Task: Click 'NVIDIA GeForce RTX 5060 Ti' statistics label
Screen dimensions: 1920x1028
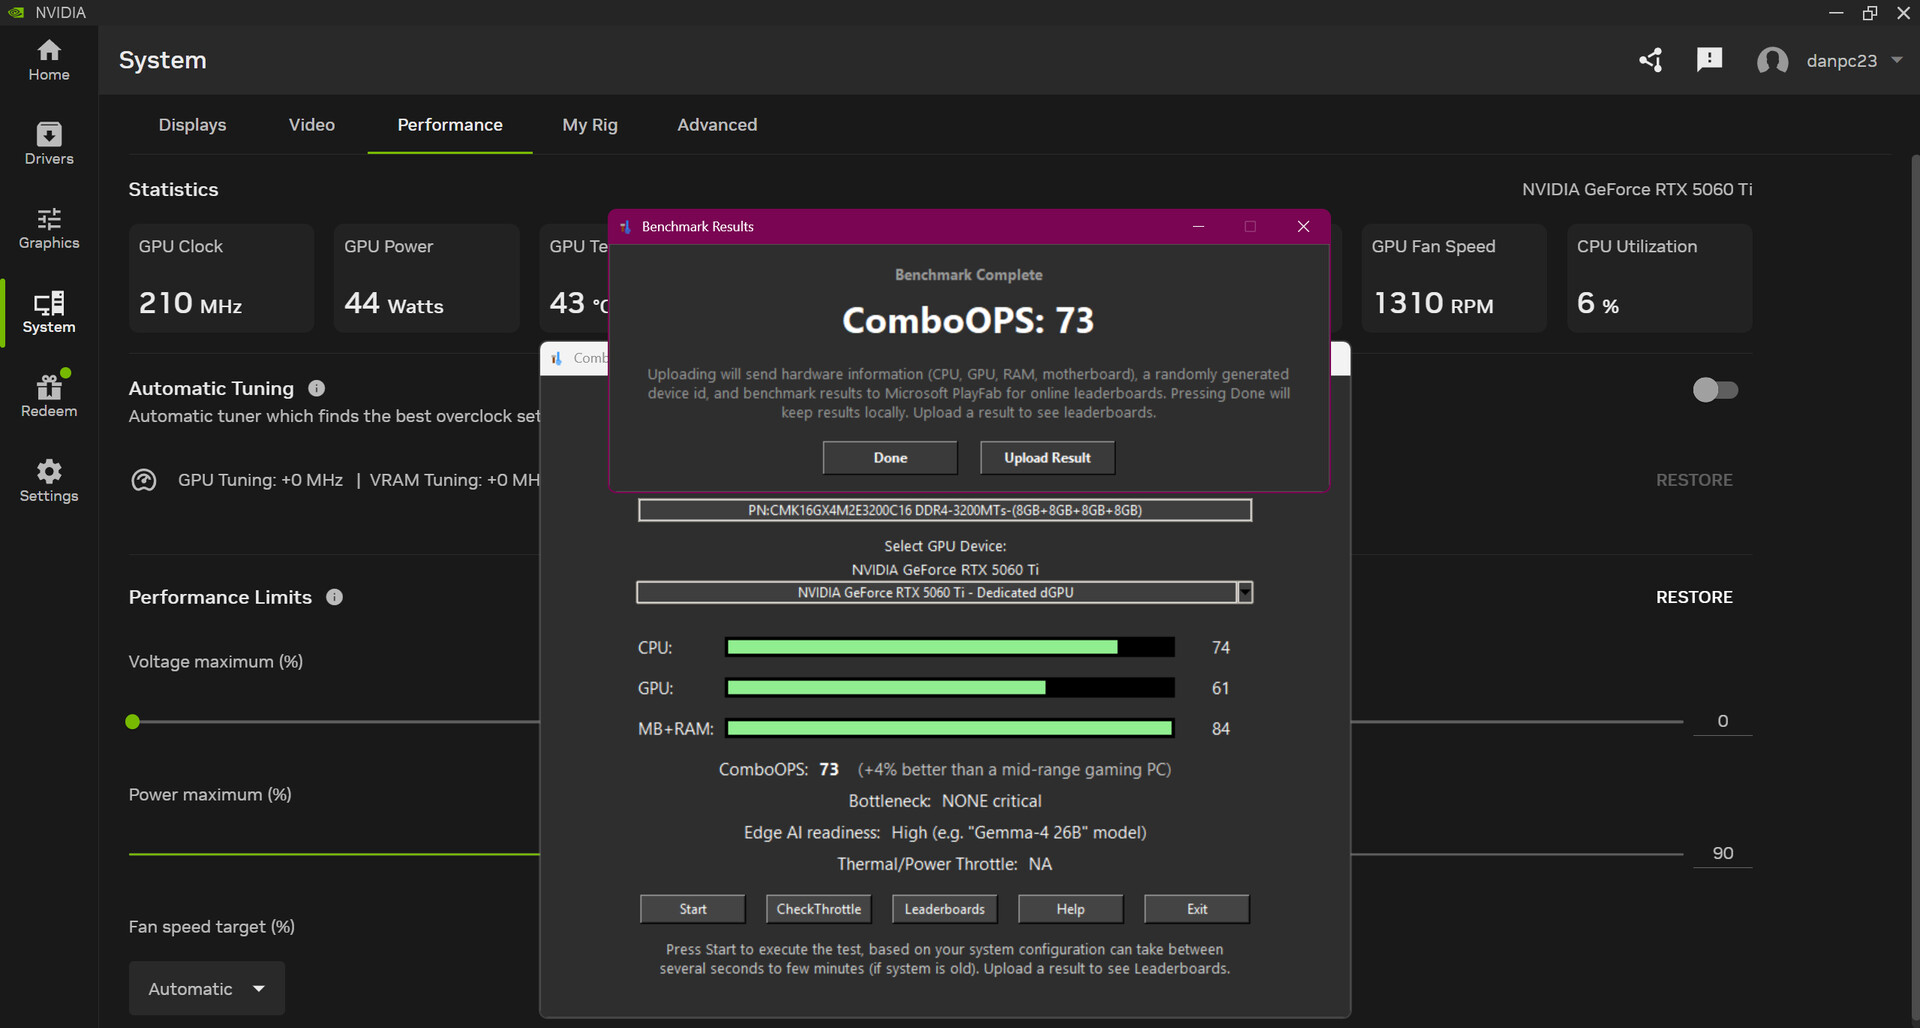Action: tap(1637, 189)
